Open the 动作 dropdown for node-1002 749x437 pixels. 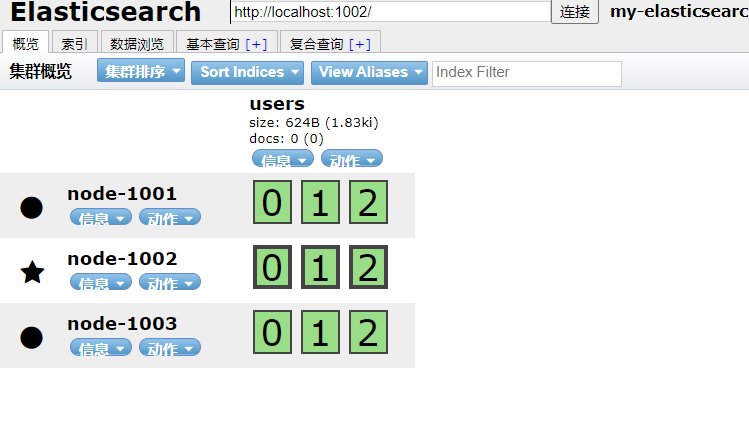pos(170,282)
